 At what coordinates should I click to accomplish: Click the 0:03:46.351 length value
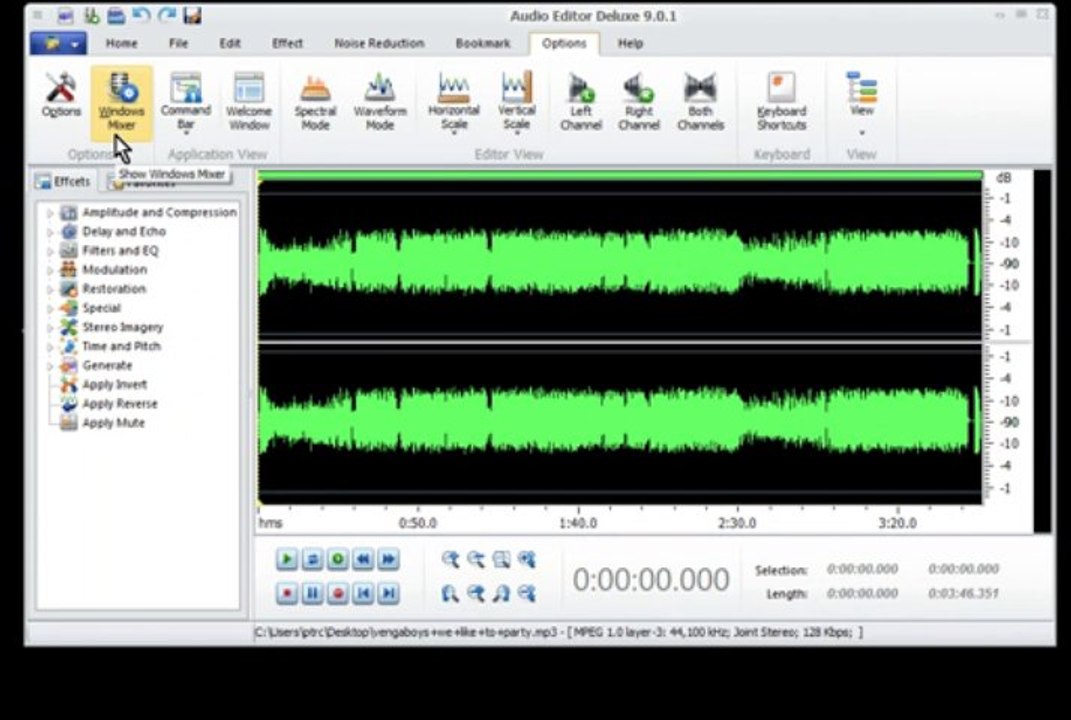pyautogui.click(x=963, y=594)
